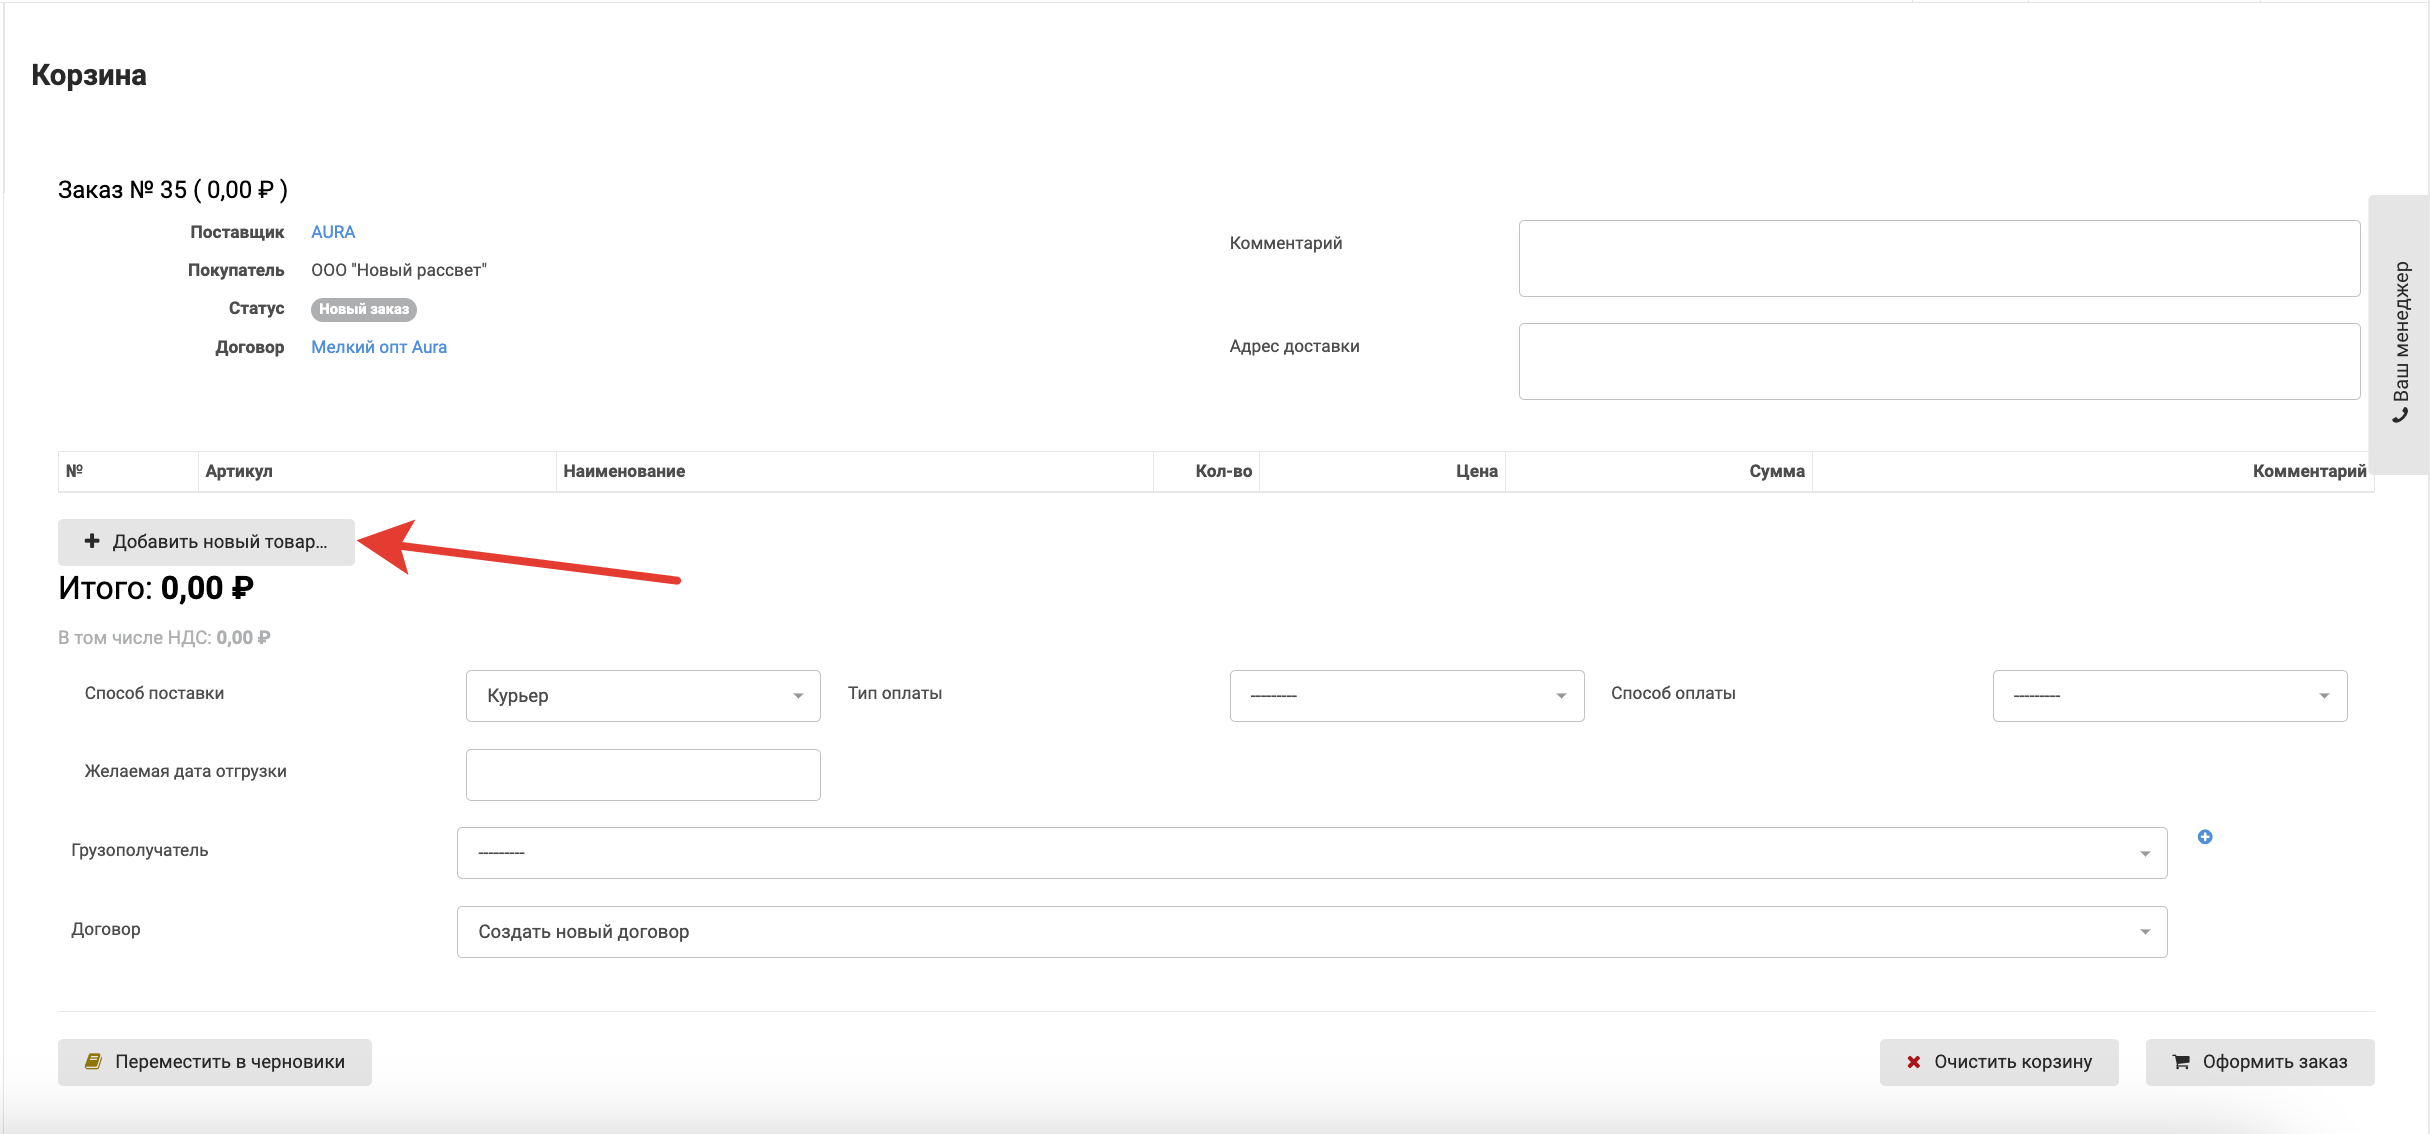Click the blue plus icon beside Грузополучатель
The image size is (2430, 1134).
click(x=2204, y=837)
